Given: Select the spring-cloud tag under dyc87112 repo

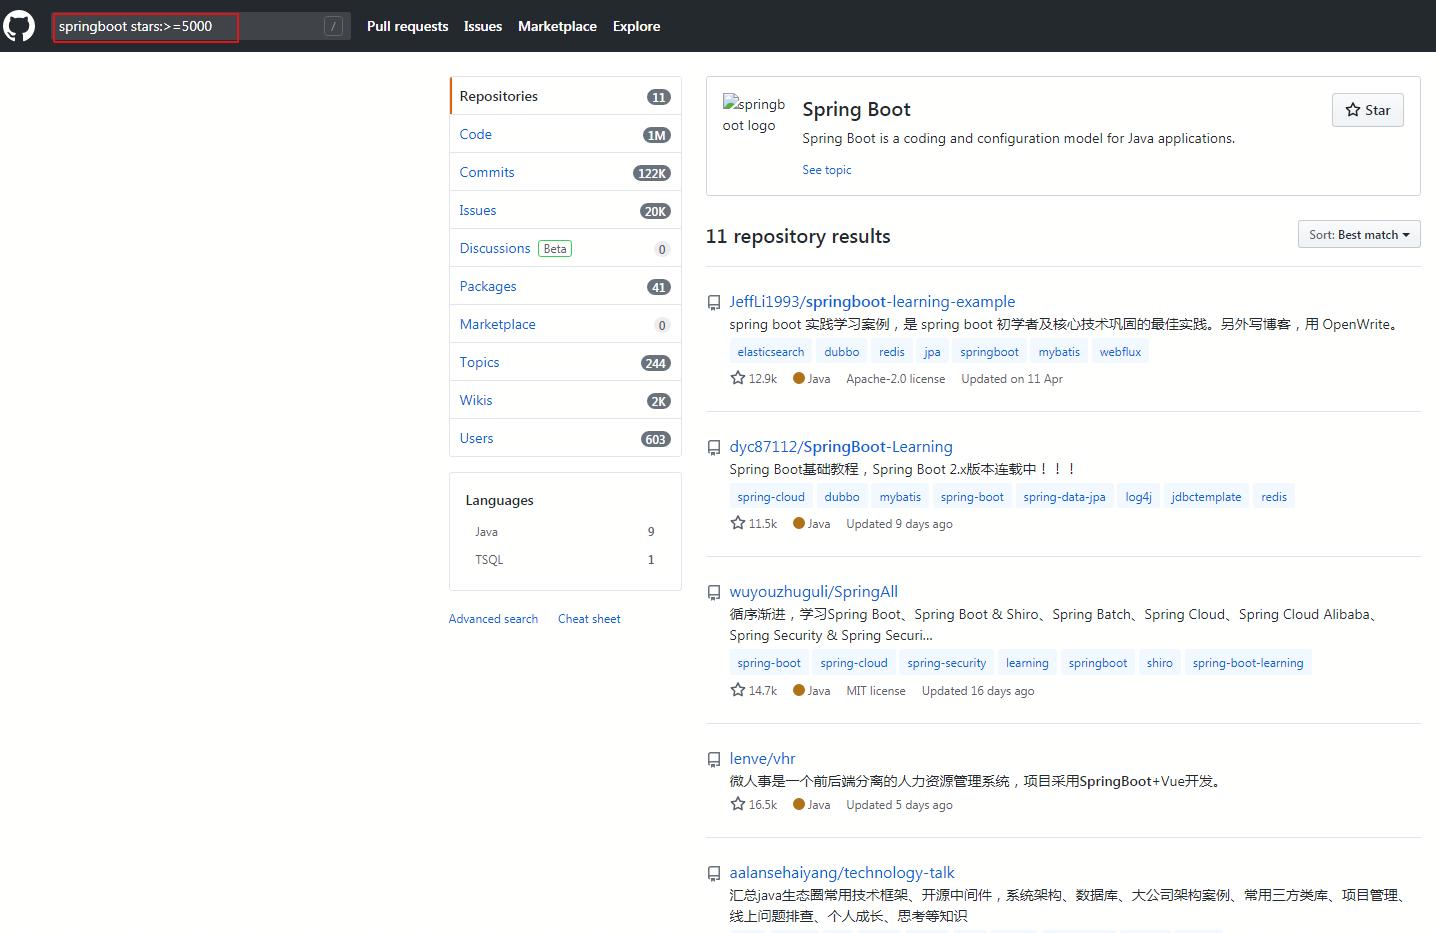Looking at the screenshot, I should point(771,497).
